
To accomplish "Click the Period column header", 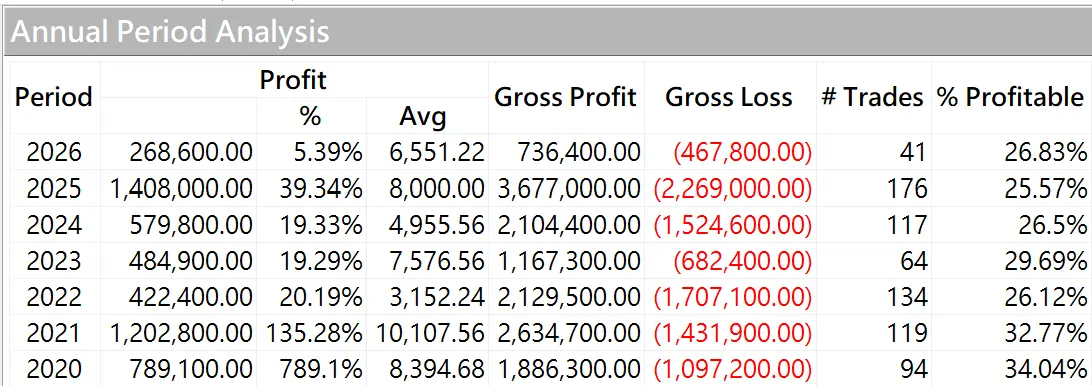I will 54,97.
